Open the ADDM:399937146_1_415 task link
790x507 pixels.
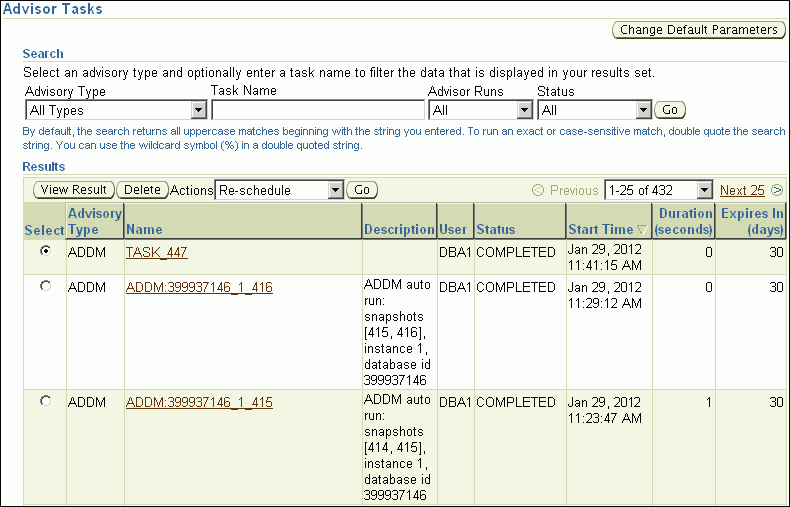pos(199,402)
